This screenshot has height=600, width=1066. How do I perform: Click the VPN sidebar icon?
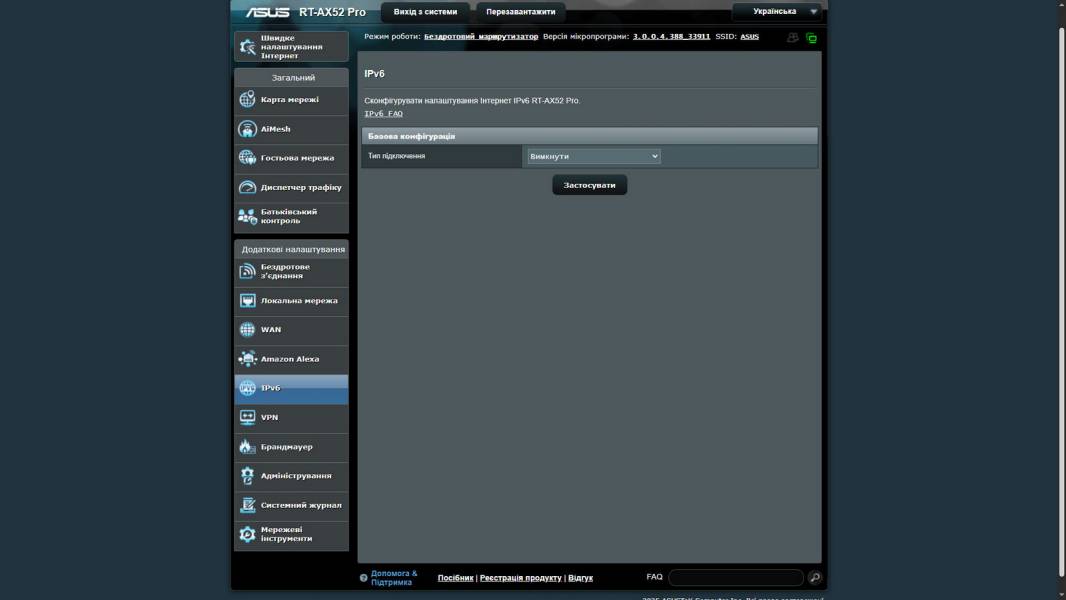[x=247, y=417]
